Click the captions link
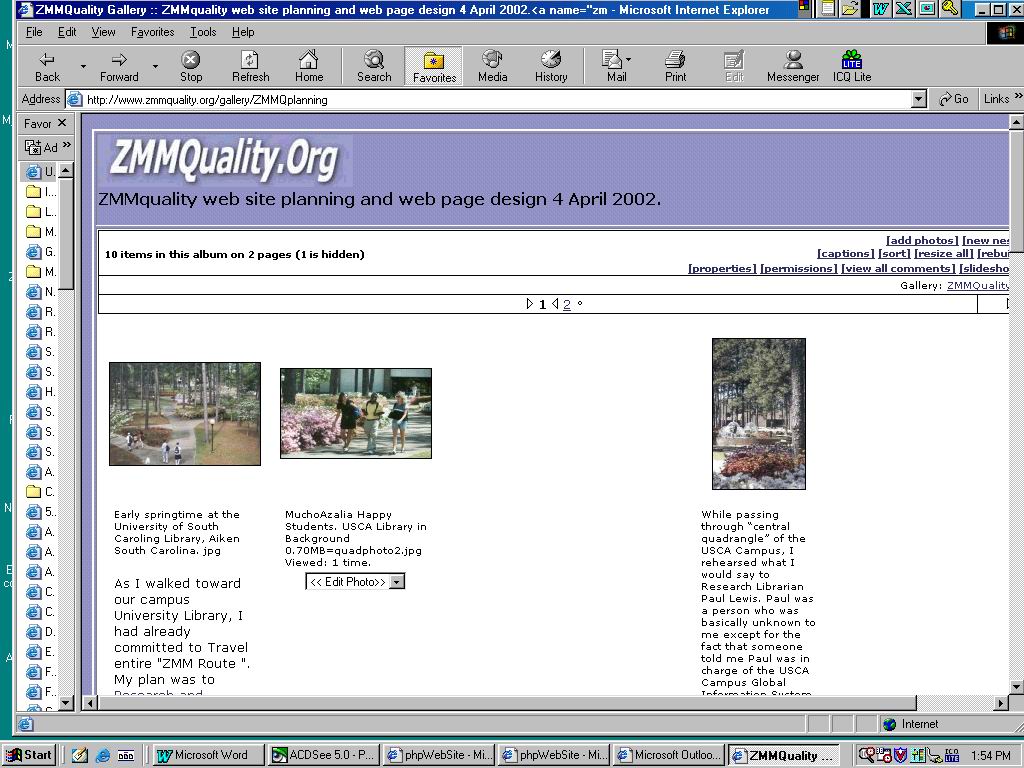 [x=845, y=253]
